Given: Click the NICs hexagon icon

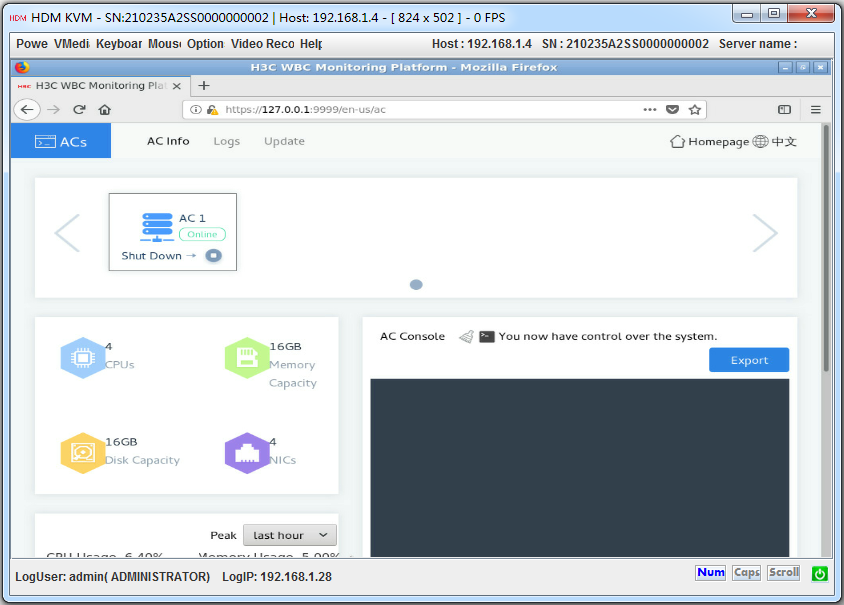Looking at the screenshot, I should 247,453.
